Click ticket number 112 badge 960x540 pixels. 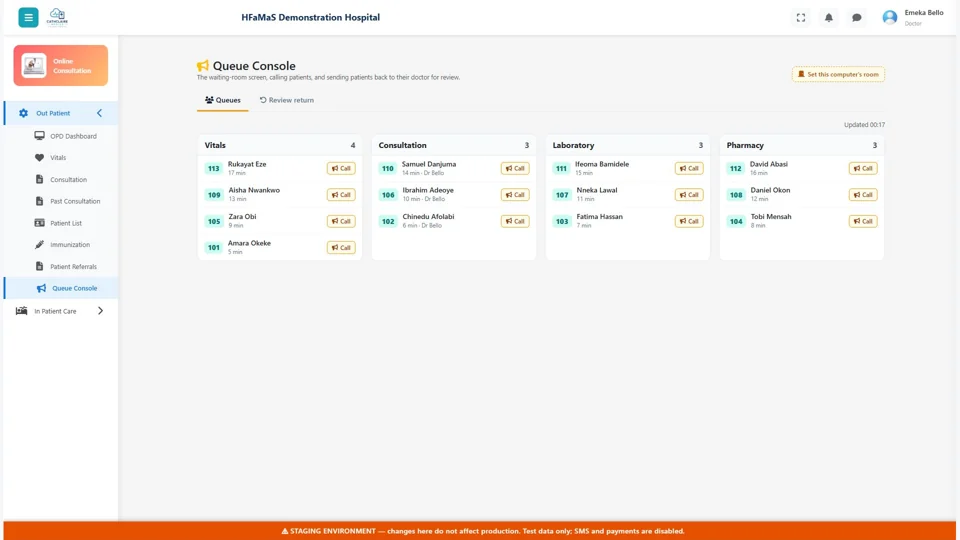tap(735, 168)
